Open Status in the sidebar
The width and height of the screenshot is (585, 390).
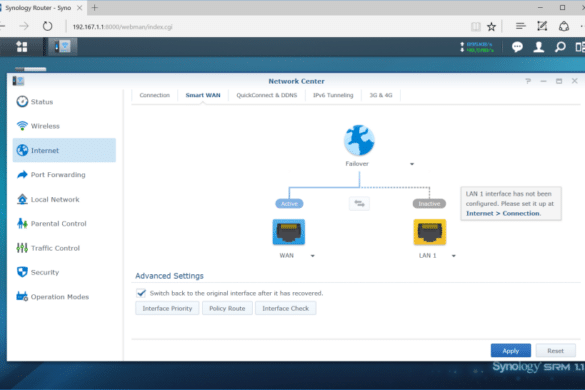click(64, 102)
